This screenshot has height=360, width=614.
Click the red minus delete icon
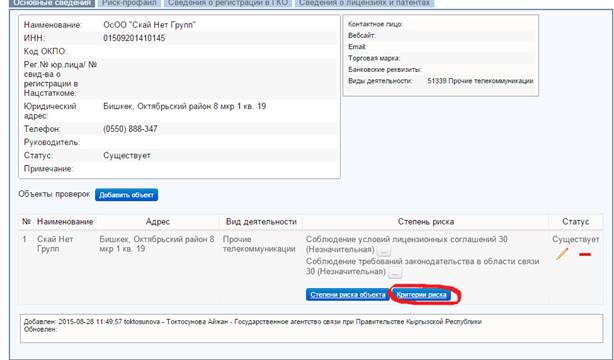[585, 255]
